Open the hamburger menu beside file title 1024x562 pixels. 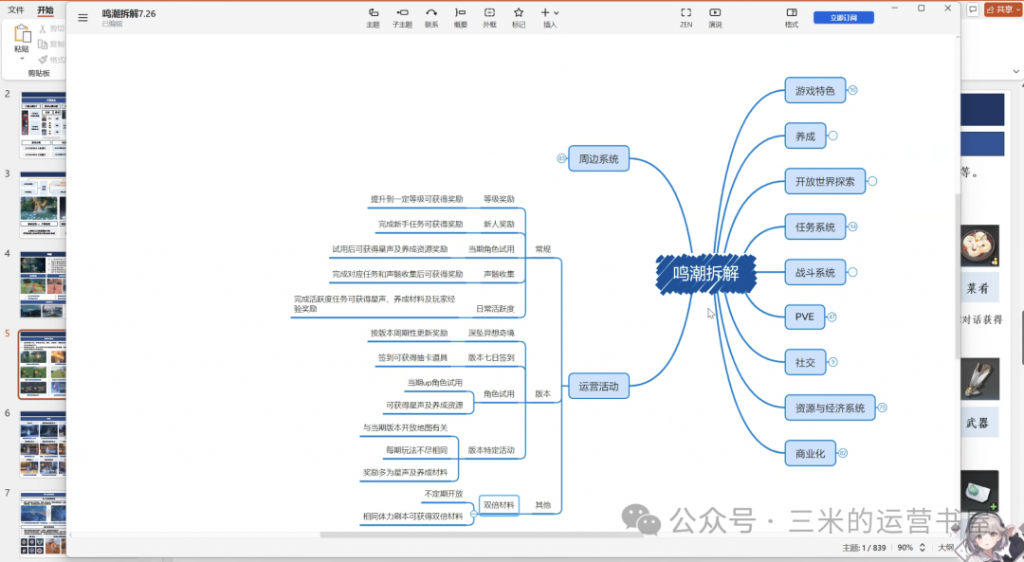tap(83, 17)
